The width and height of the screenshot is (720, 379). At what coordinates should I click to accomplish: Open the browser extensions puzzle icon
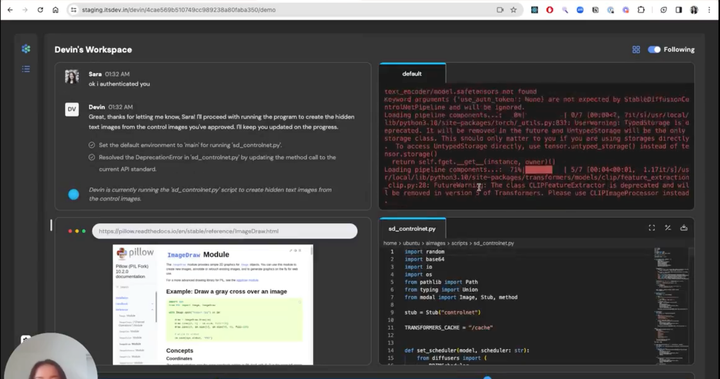coord(641,10)
